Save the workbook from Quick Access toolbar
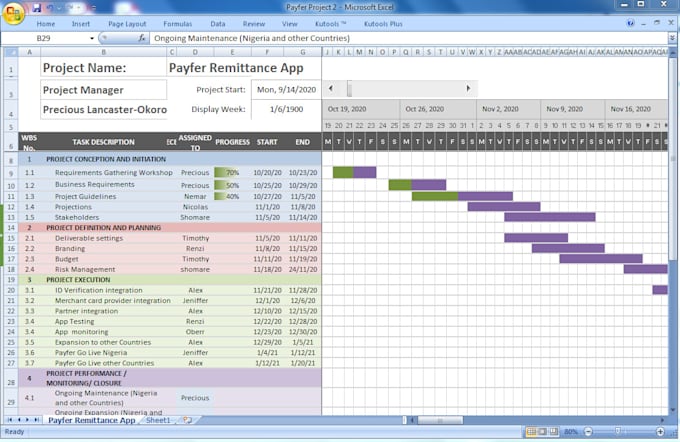 [x=37, y=7]
